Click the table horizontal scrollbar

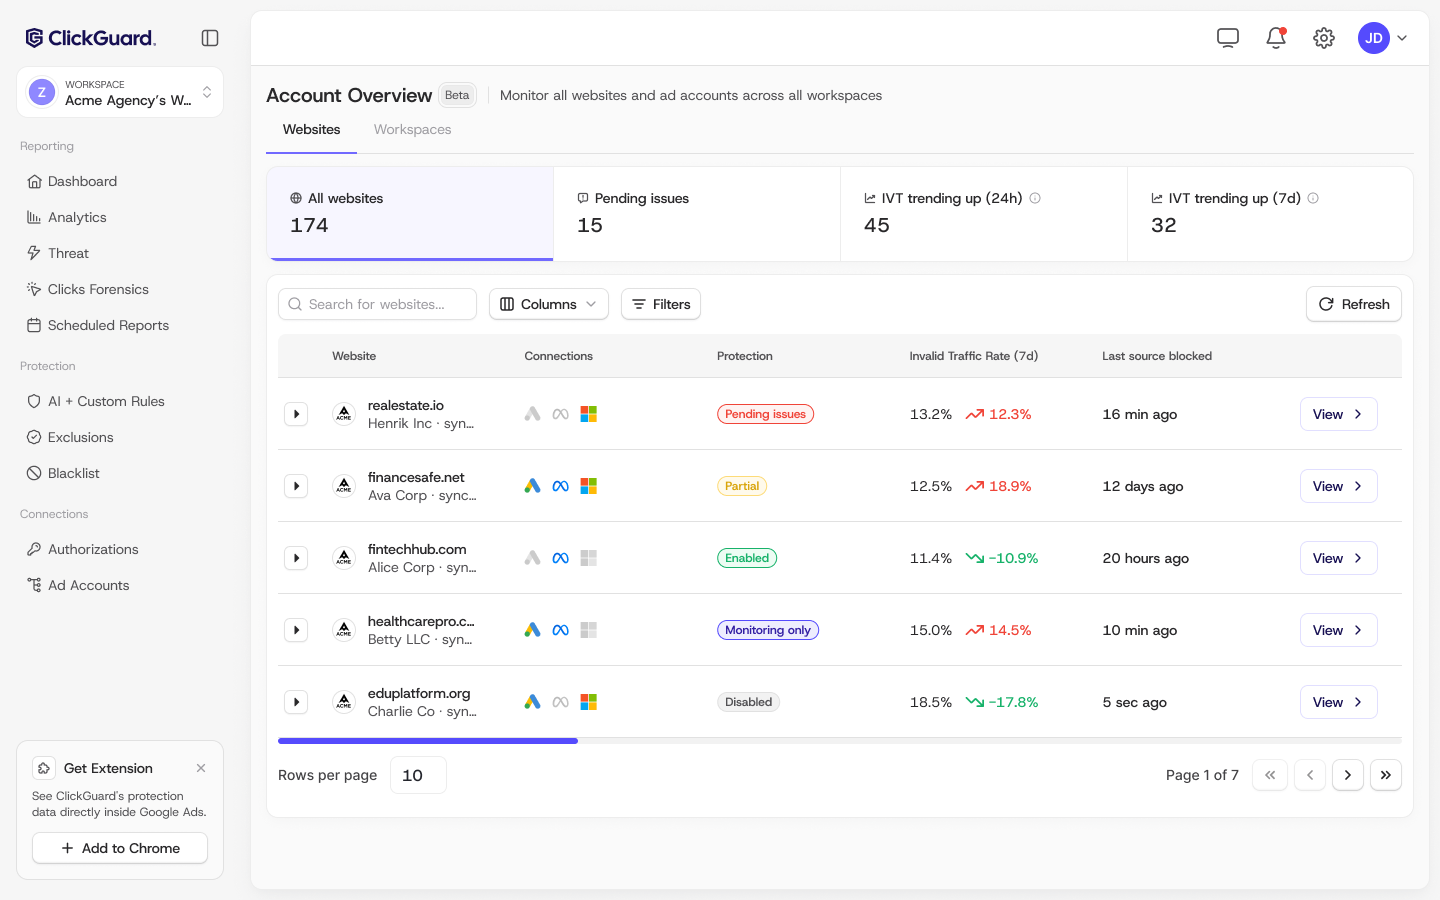point(428,741)
